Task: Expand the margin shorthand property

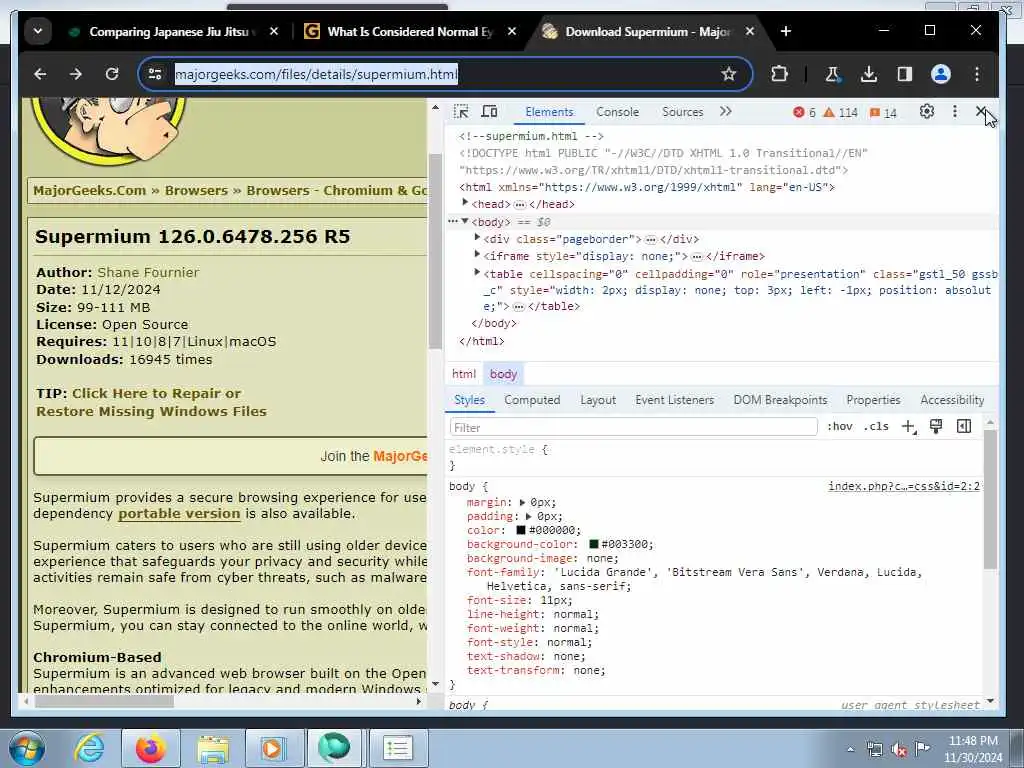Action: 522,502
